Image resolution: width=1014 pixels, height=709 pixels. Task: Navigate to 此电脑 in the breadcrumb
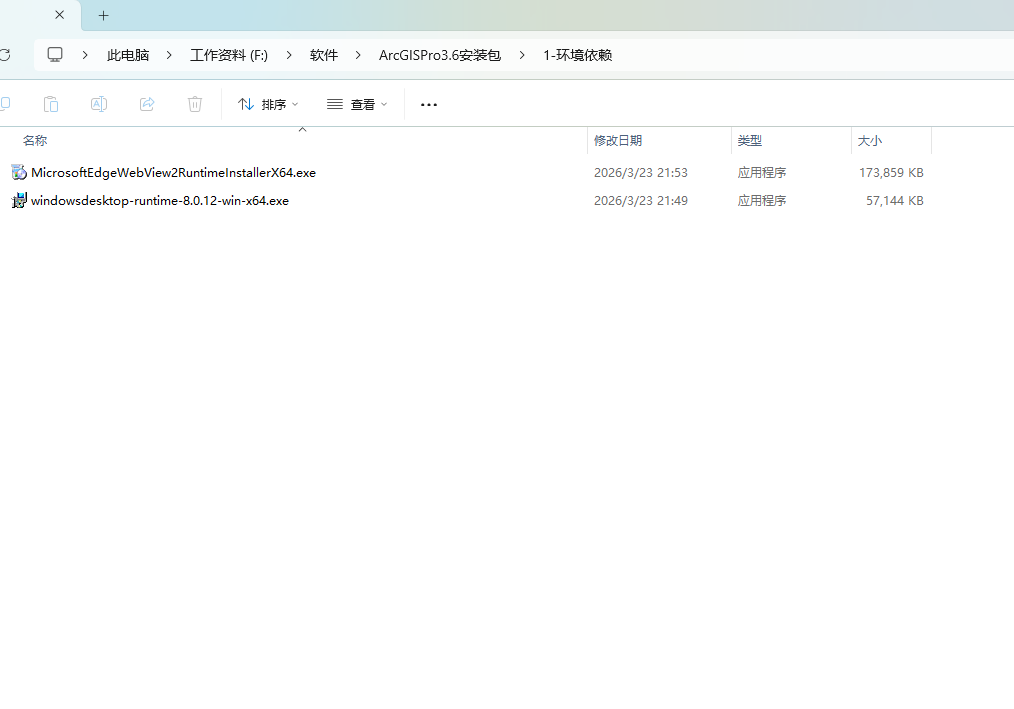pos(128,55)
